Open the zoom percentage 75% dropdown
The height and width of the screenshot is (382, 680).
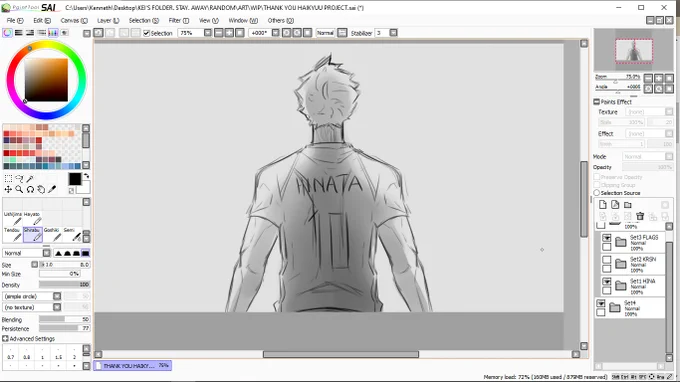pos(208,33)
